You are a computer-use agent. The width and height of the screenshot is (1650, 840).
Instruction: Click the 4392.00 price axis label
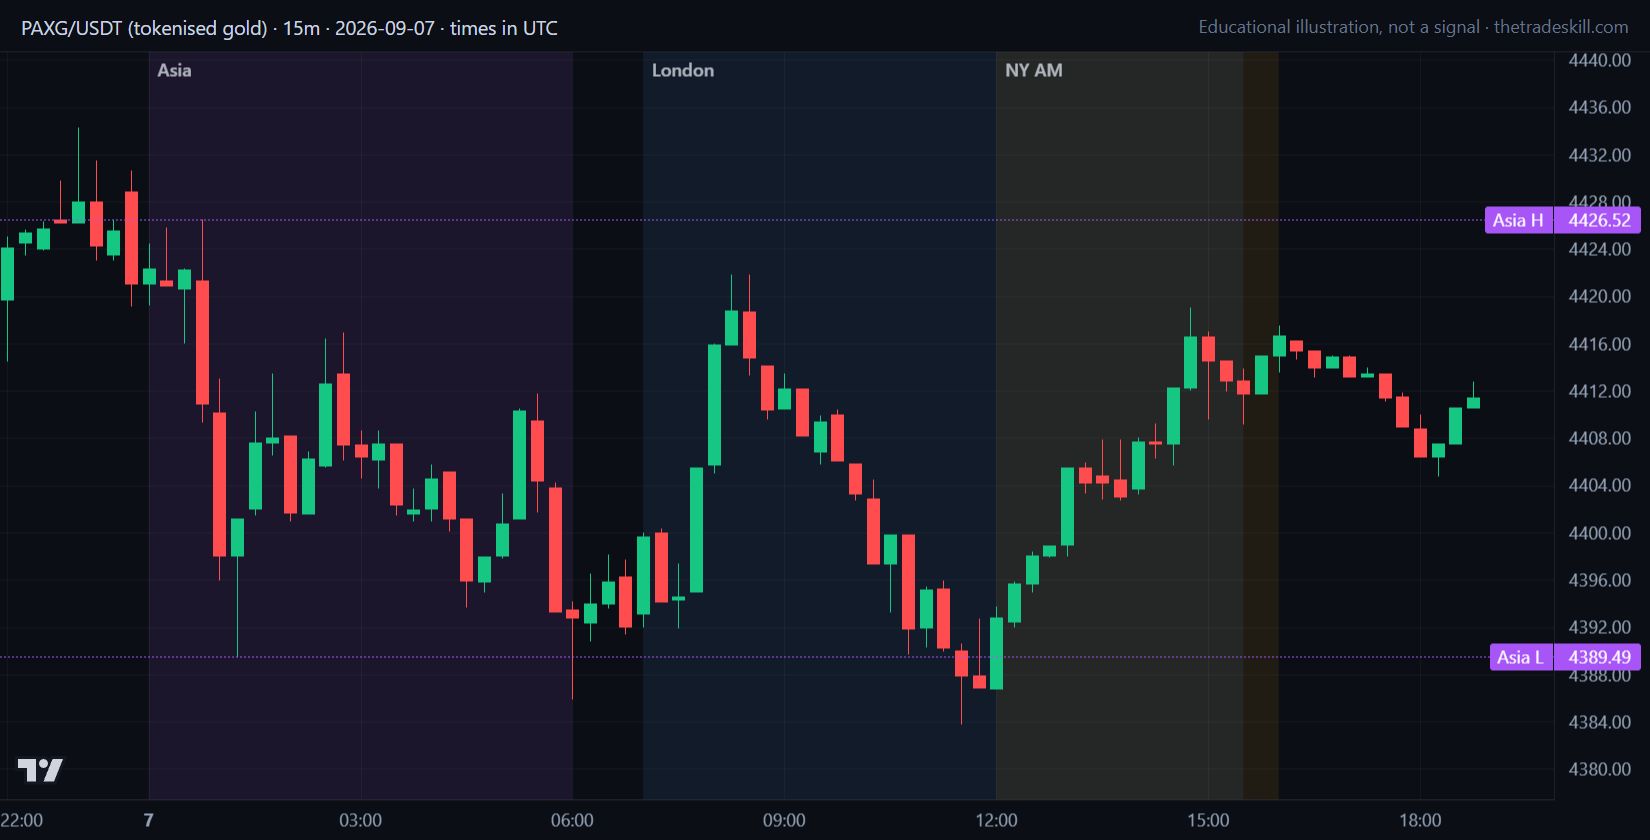pyautogui.click(x=1600, y=627)
